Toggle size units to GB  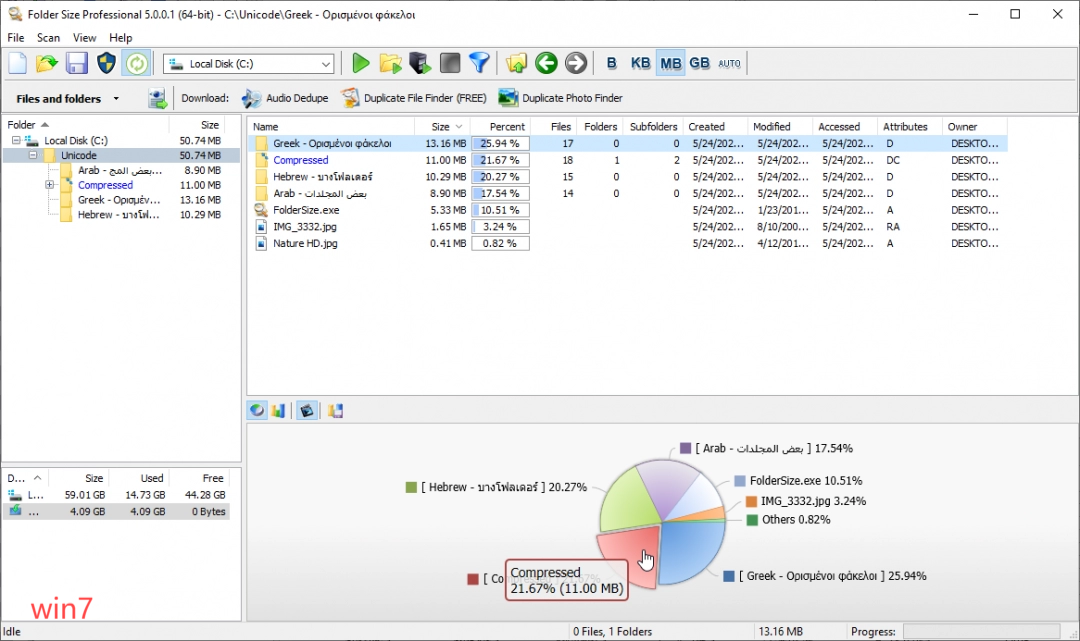tap(699, 62)
